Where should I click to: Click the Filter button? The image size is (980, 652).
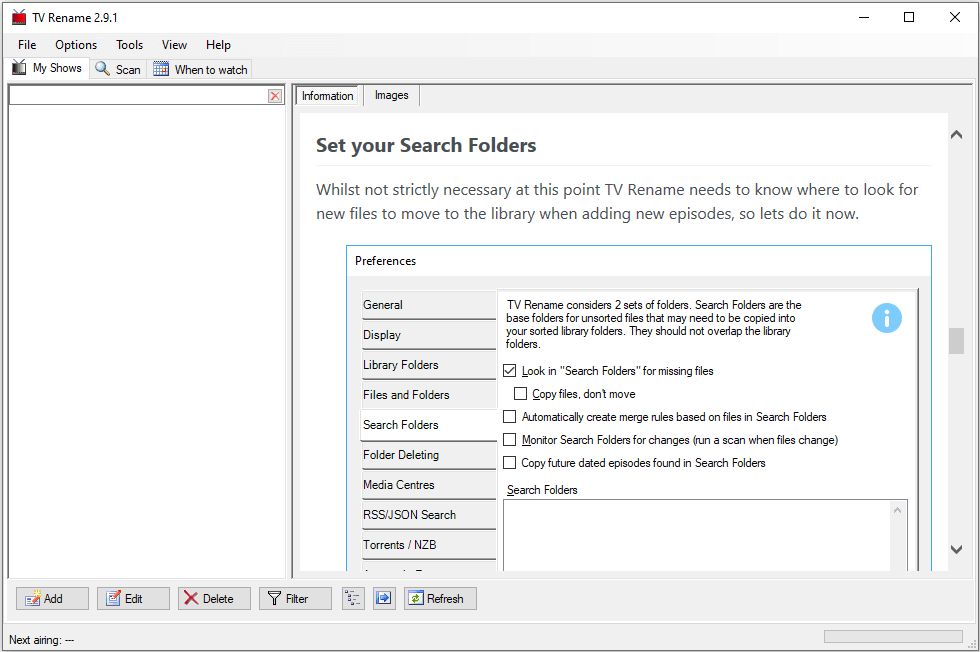(x=295, y=598)
